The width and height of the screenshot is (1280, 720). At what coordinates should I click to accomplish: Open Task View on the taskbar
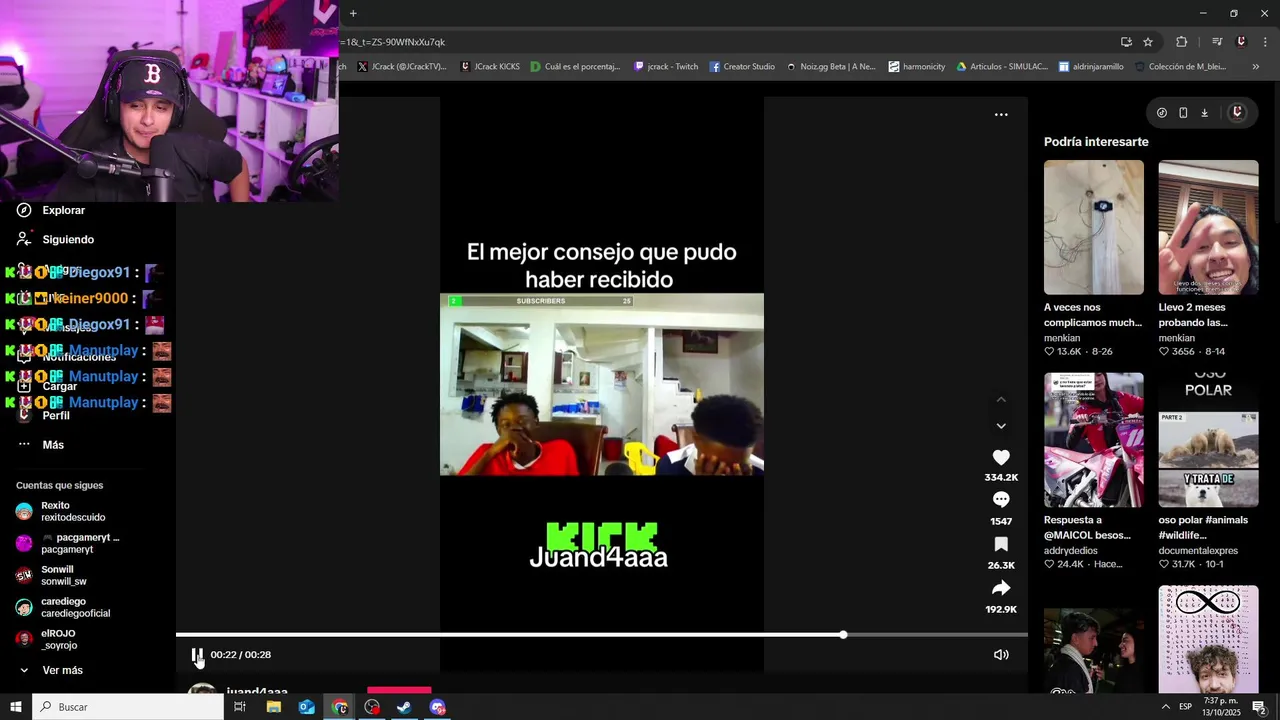coord(240,707)
